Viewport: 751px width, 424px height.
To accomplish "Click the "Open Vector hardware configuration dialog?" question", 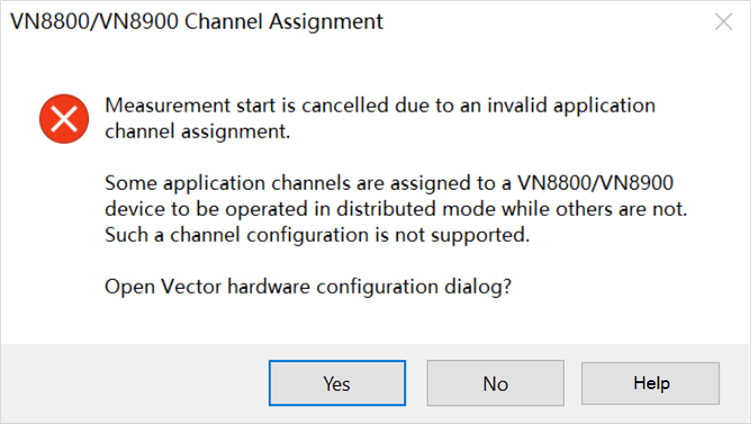I will pos(309,286).
